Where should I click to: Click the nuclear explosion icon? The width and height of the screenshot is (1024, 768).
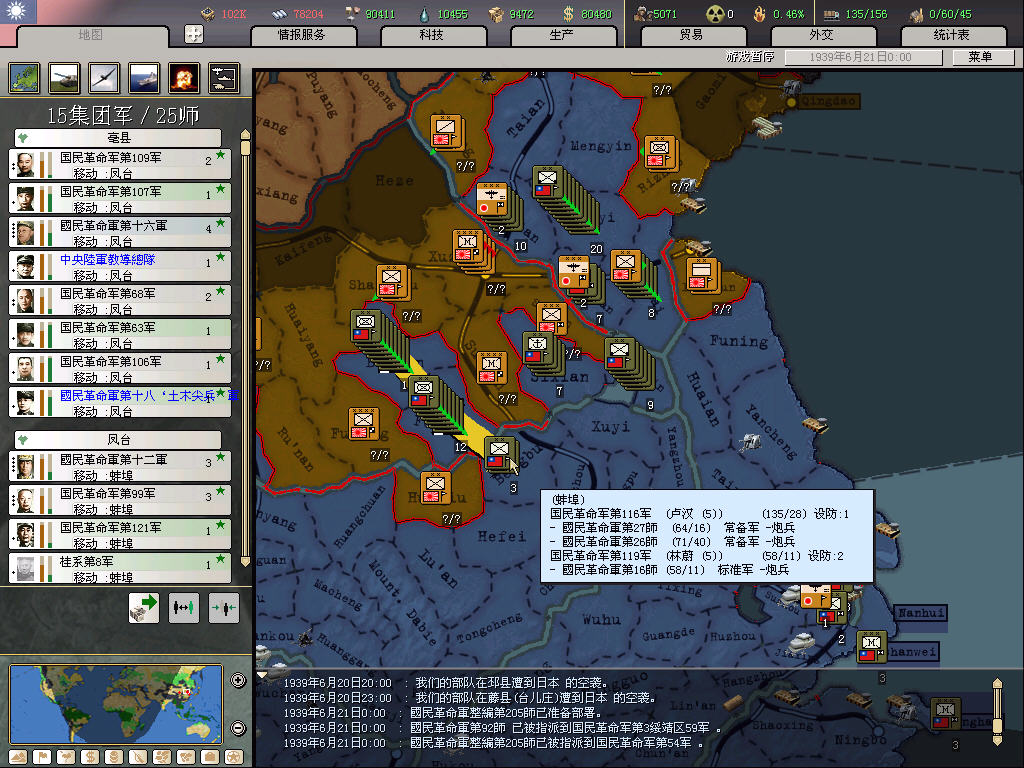[x=183, y=77]
